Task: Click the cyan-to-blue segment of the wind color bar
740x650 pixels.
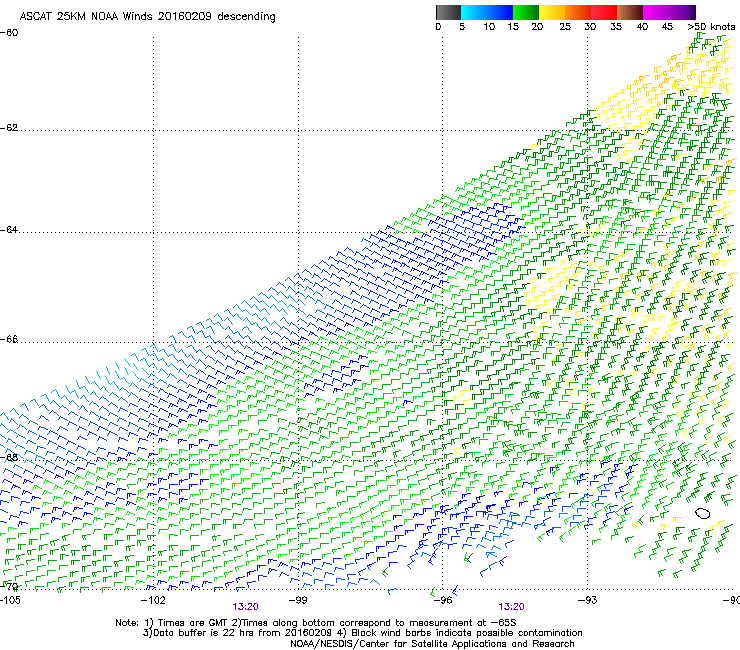Action: tap(487, 12)
